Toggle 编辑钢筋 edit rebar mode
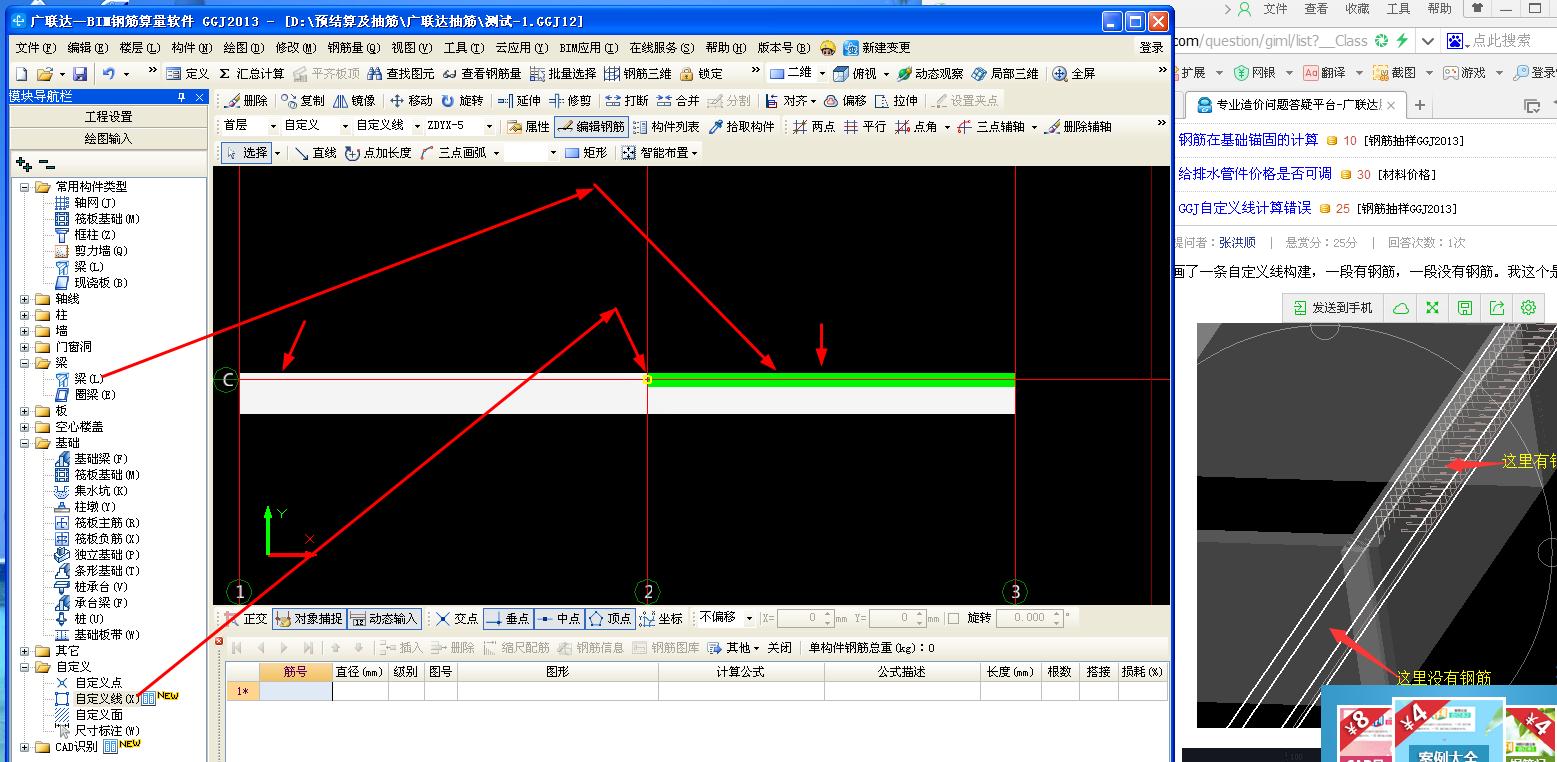Viewport: 1557px width, 762px height. click(x=591, y=127)
